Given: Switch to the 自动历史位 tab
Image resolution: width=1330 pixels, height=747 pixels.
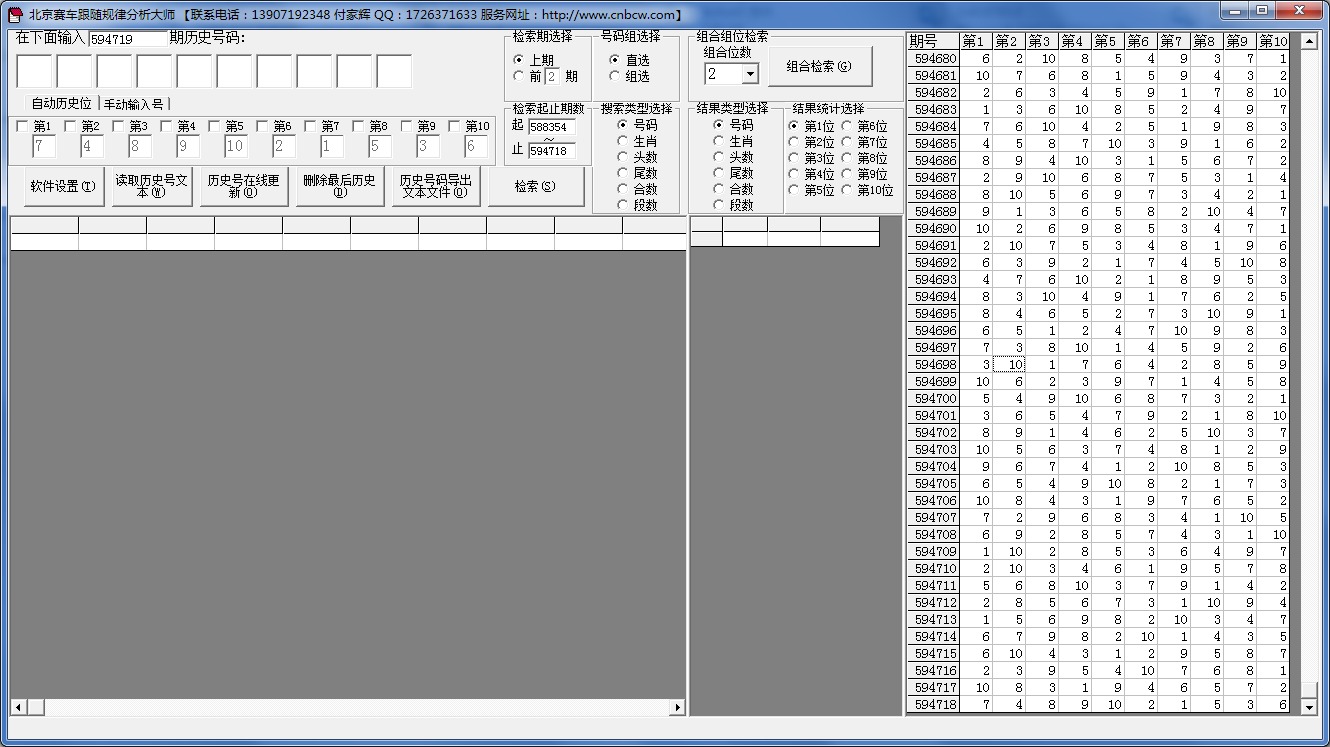Looking at the screenshot, I should (x=61, y=104).
